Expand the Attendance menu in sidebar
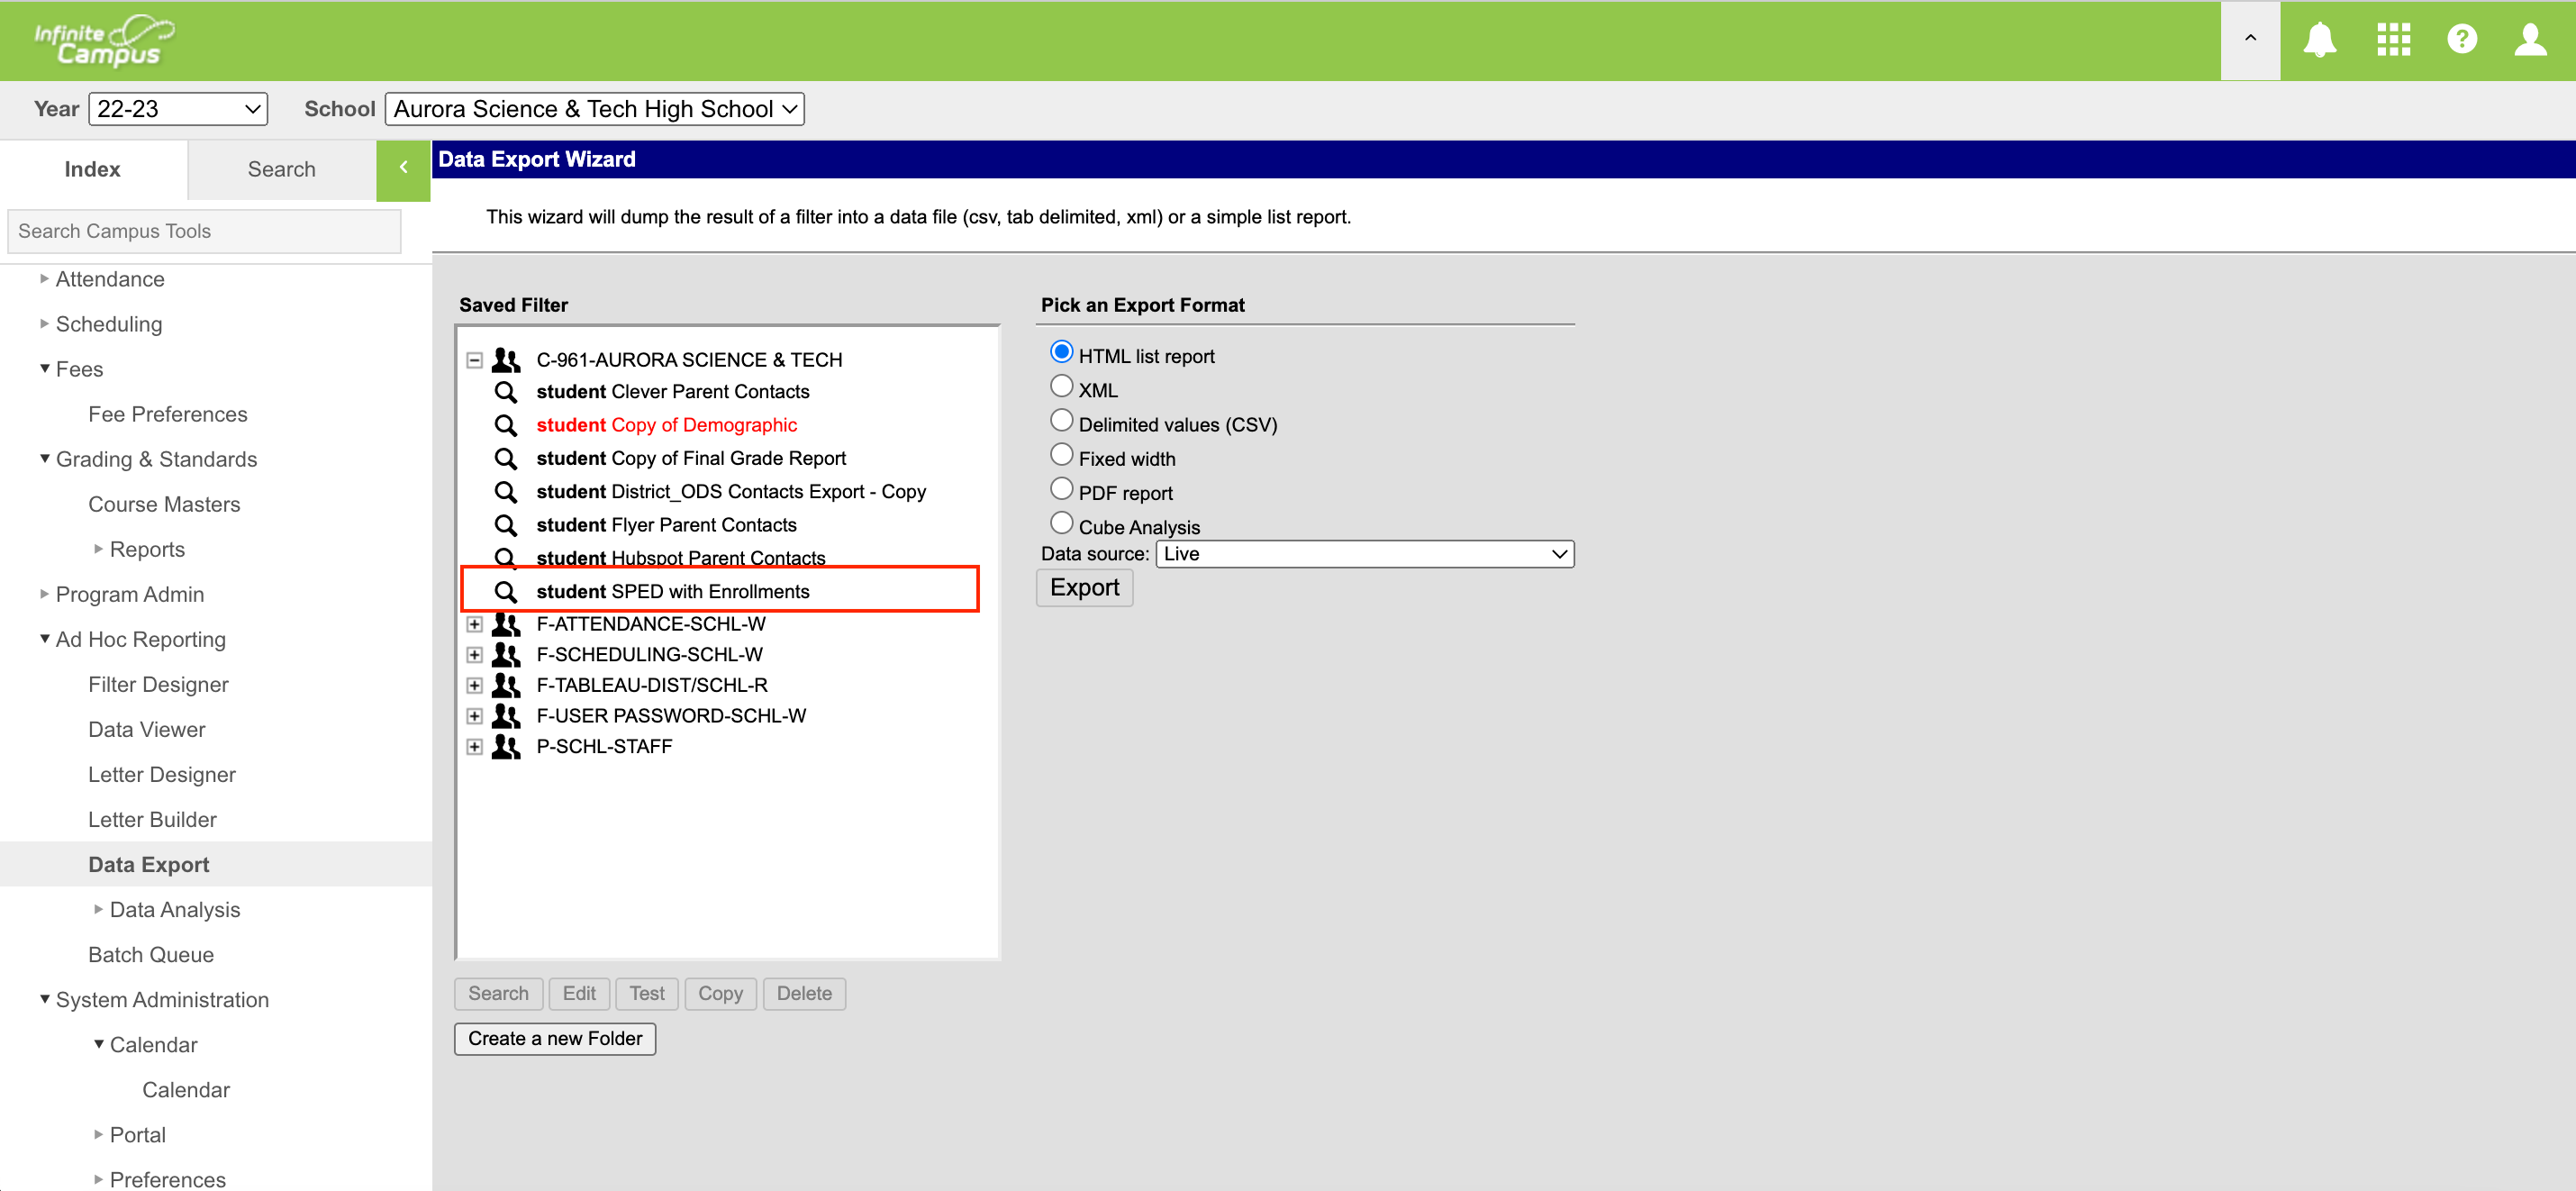 (x=44, y=279)
